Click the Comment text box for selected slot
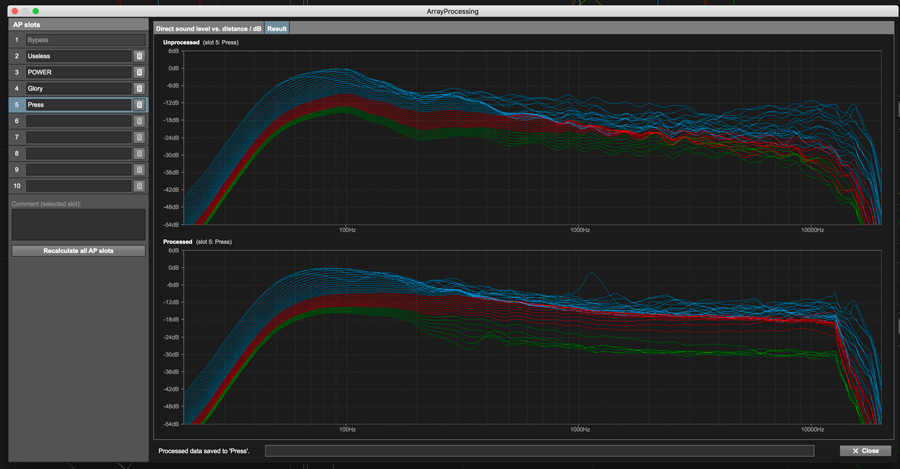900x469 pixels. (x=79, y=224)
